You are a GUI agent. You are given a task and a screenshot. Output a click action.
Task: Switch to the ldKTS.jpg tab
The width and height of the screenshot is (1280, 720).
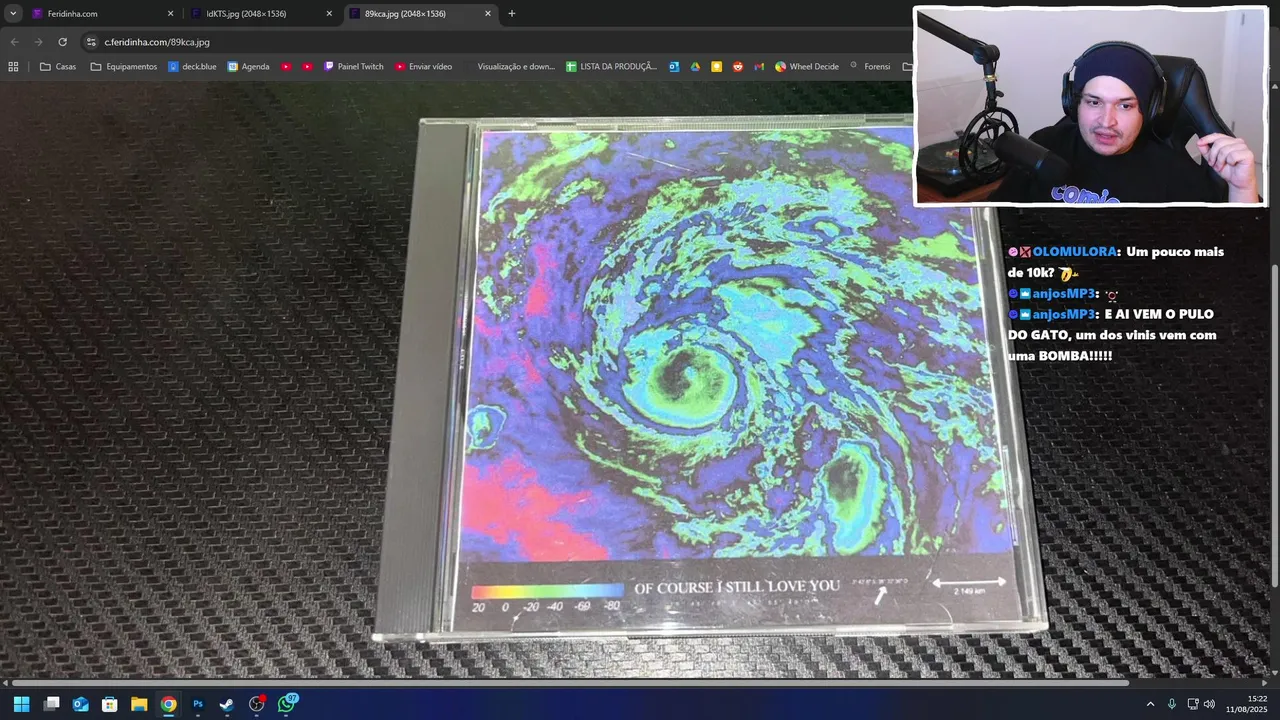262,14
